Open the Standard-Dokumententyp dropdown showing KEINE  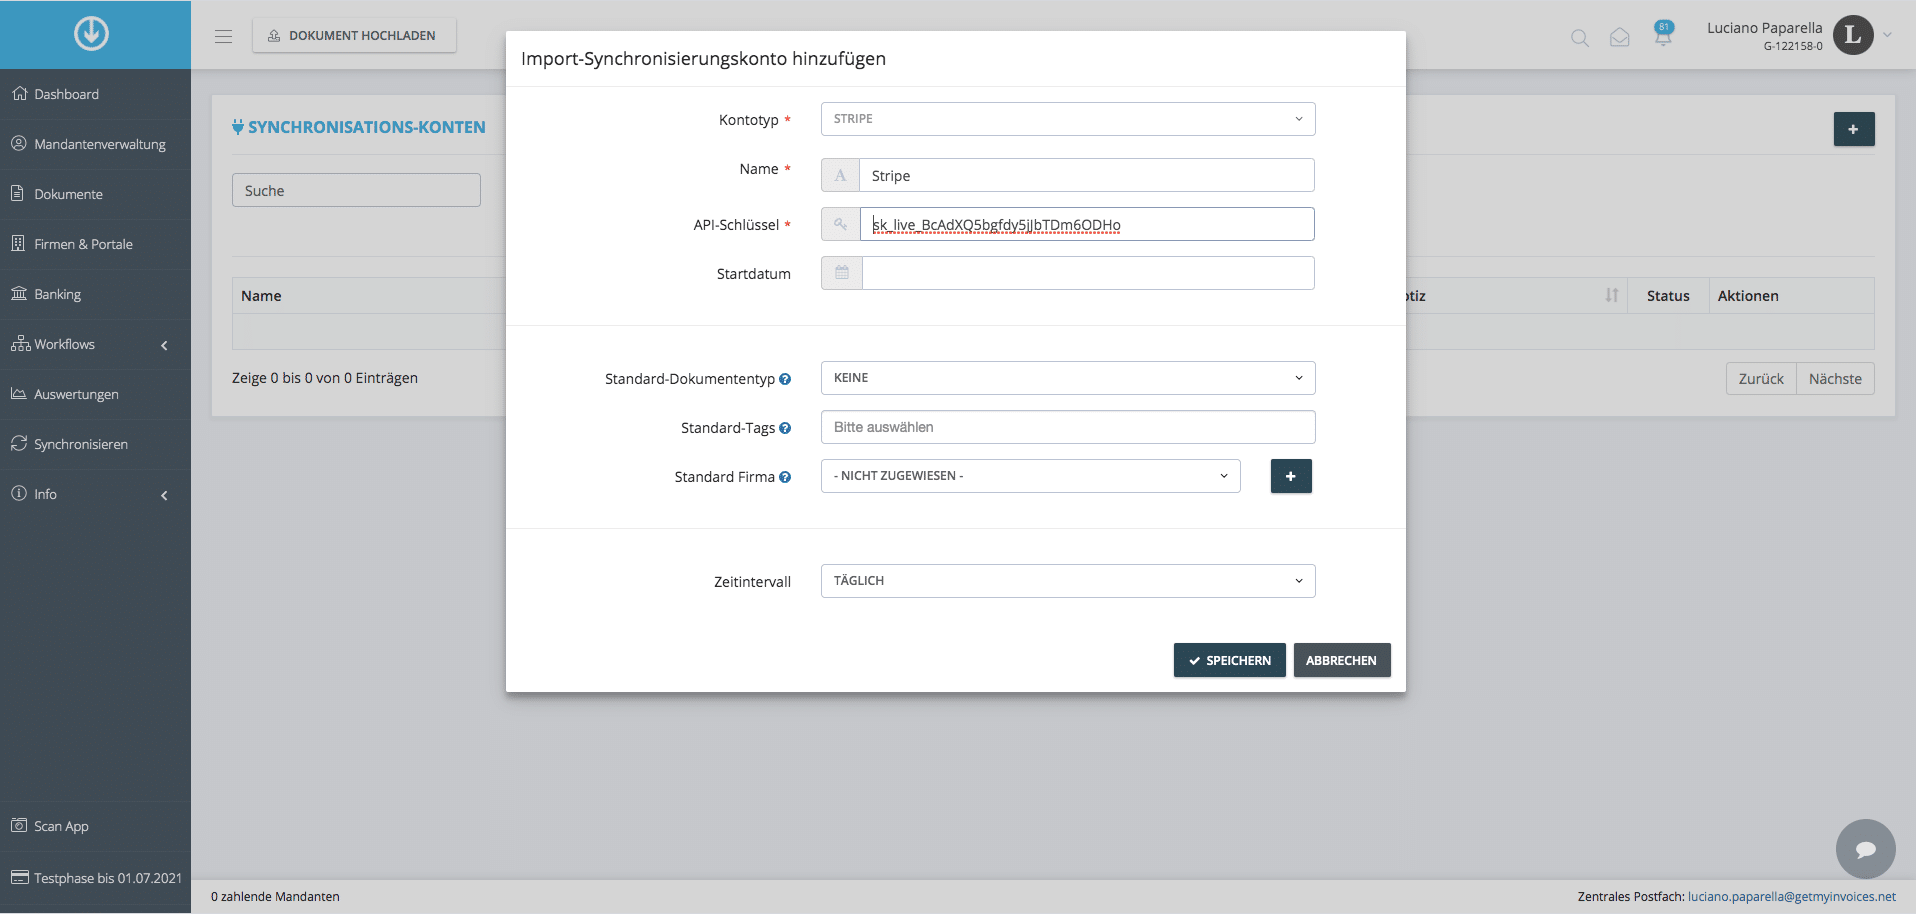[1068, 378]
